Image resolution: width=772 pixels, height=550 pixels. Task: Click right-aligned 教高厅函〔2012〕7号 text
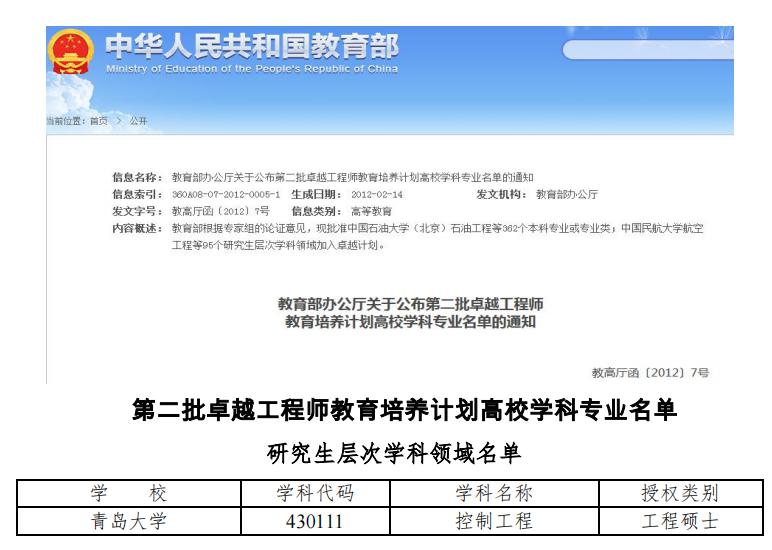650,373
